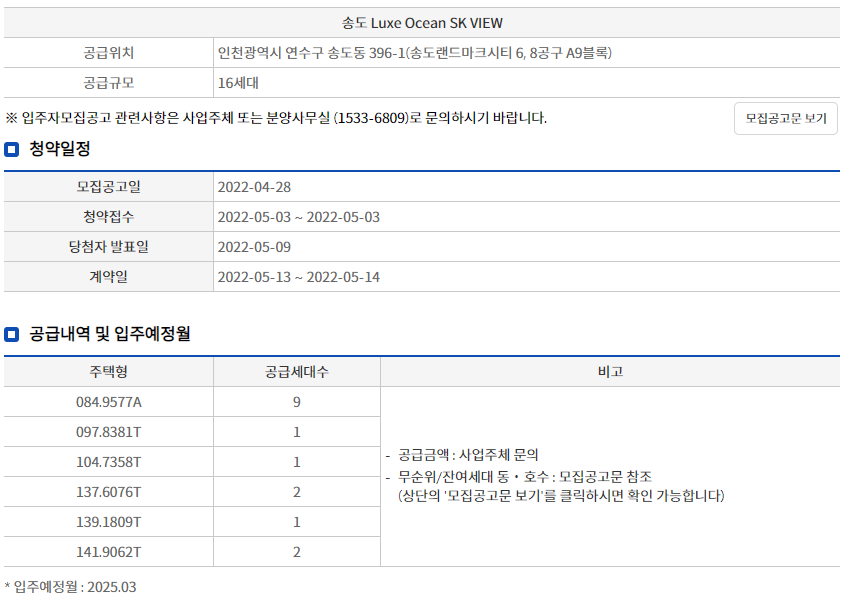Click the 청약일정 section bullet icon
Image resolution: width=845 pixels, height=606 pixels.
11,149
